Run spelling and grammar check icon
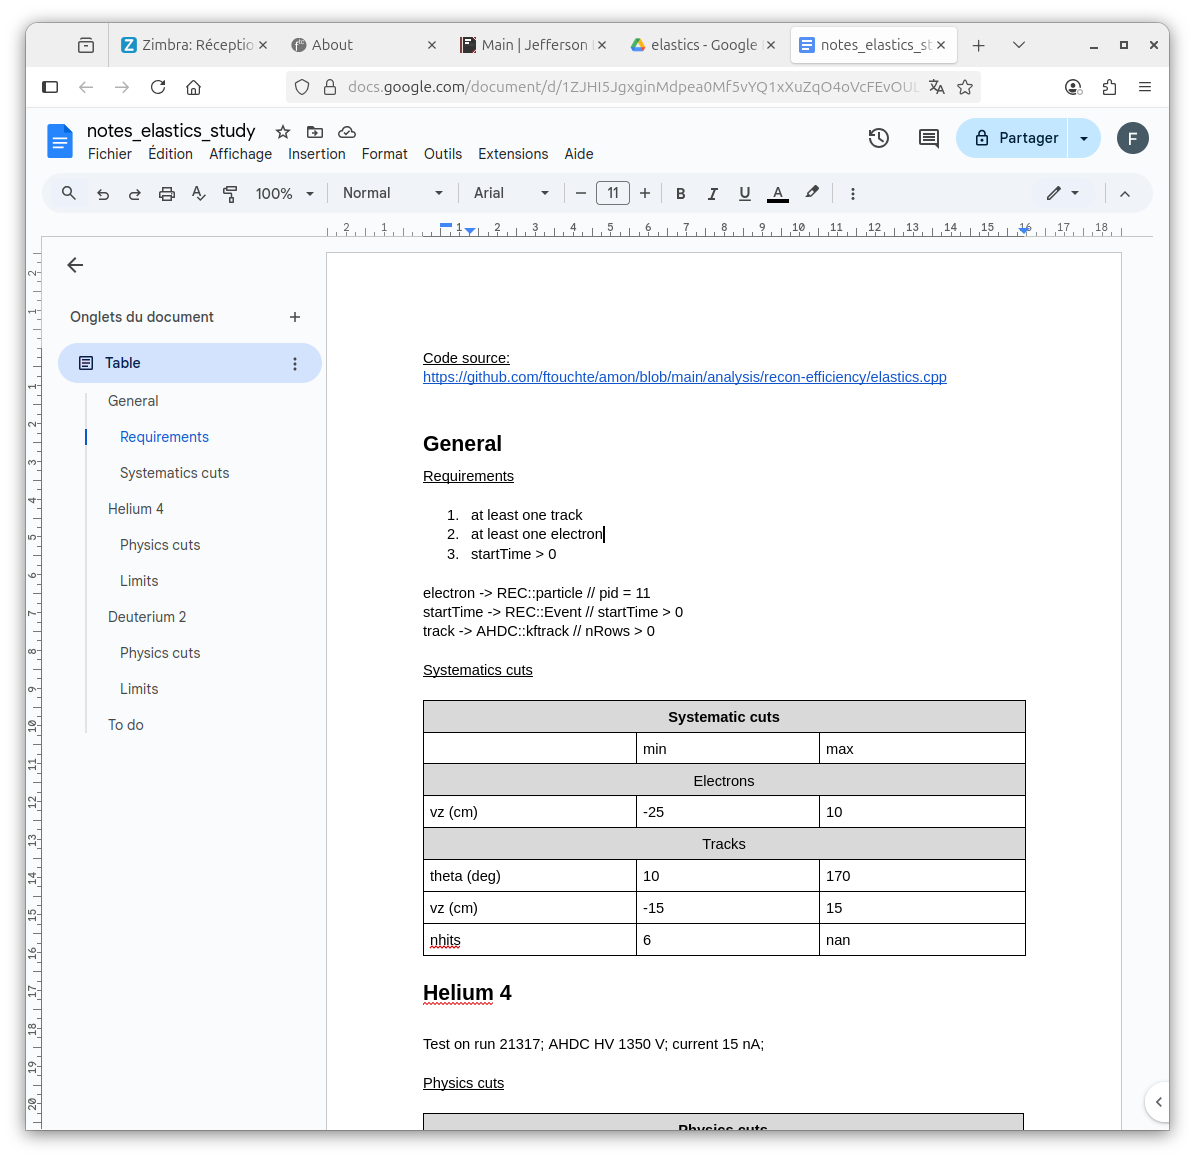1195x1159 pixels. (x=198, y=194)
